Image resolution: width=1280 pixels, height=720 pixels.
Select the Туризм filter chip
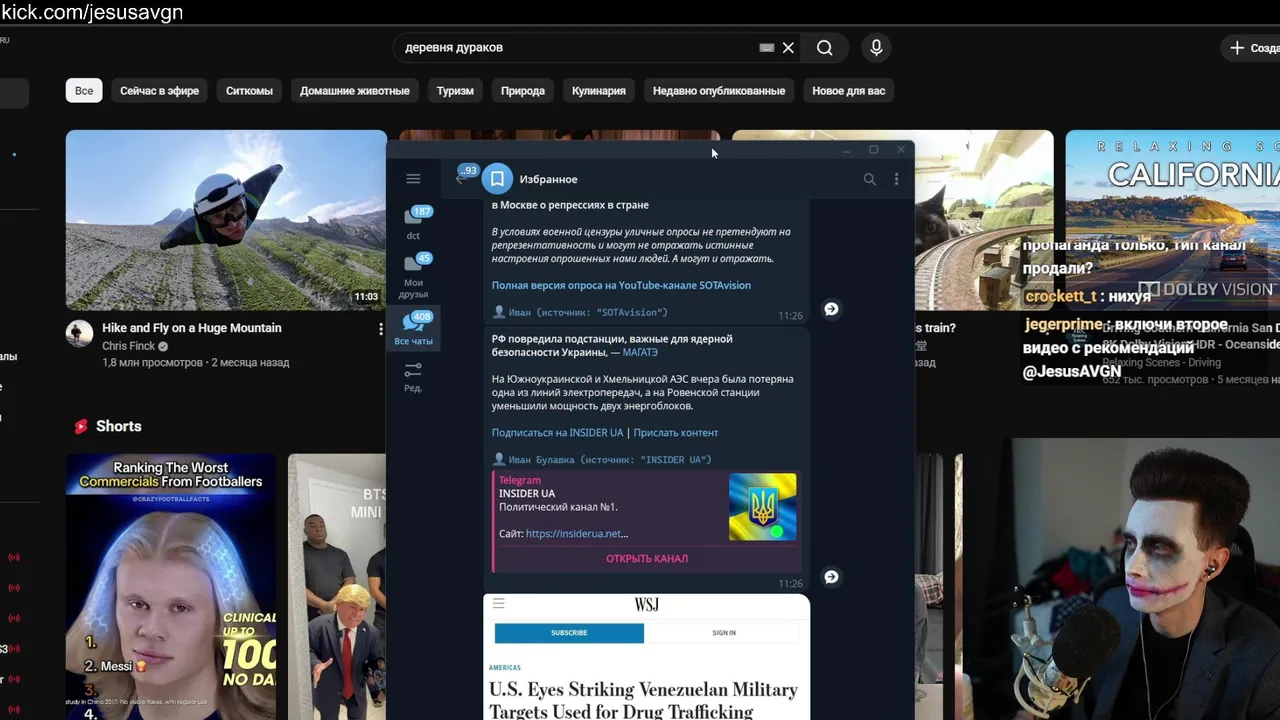click(455, 91)
